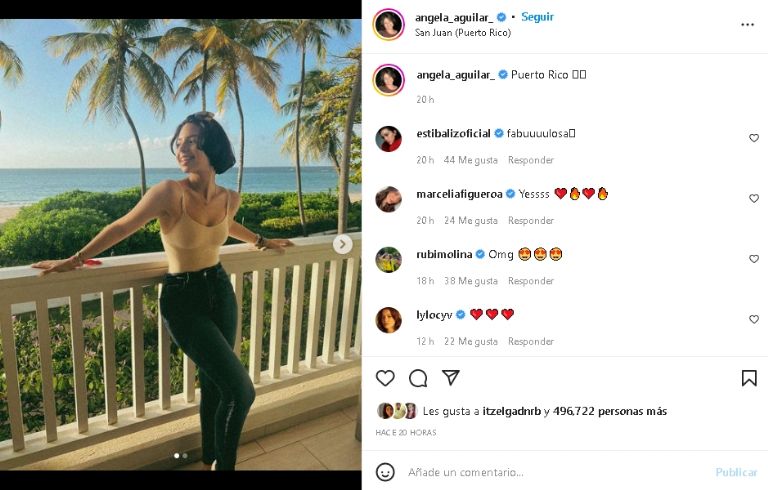Click Seguir to follow angela_aguilar_
The height and width of the screenshot is (490, 768).
point(537,17)
